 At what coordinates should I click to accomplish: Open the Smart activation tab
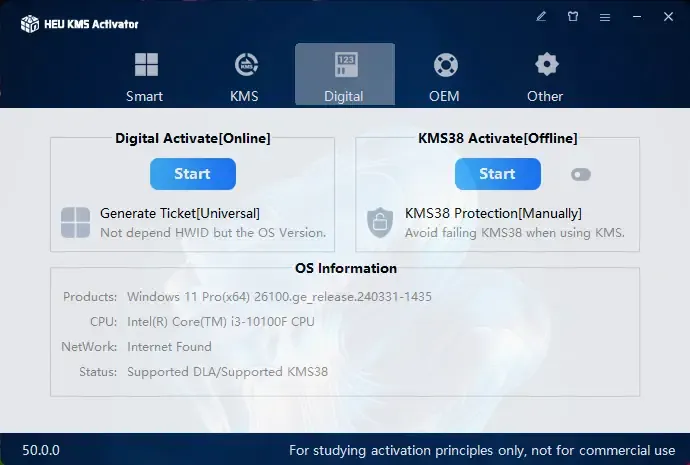[145, 76]
